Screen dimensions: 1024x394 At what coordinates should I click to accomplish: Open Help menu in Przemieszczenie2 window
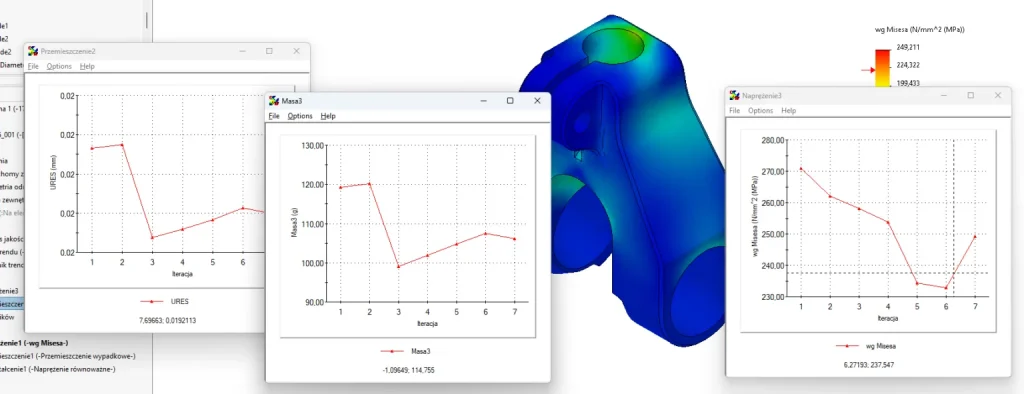point(87,67)
